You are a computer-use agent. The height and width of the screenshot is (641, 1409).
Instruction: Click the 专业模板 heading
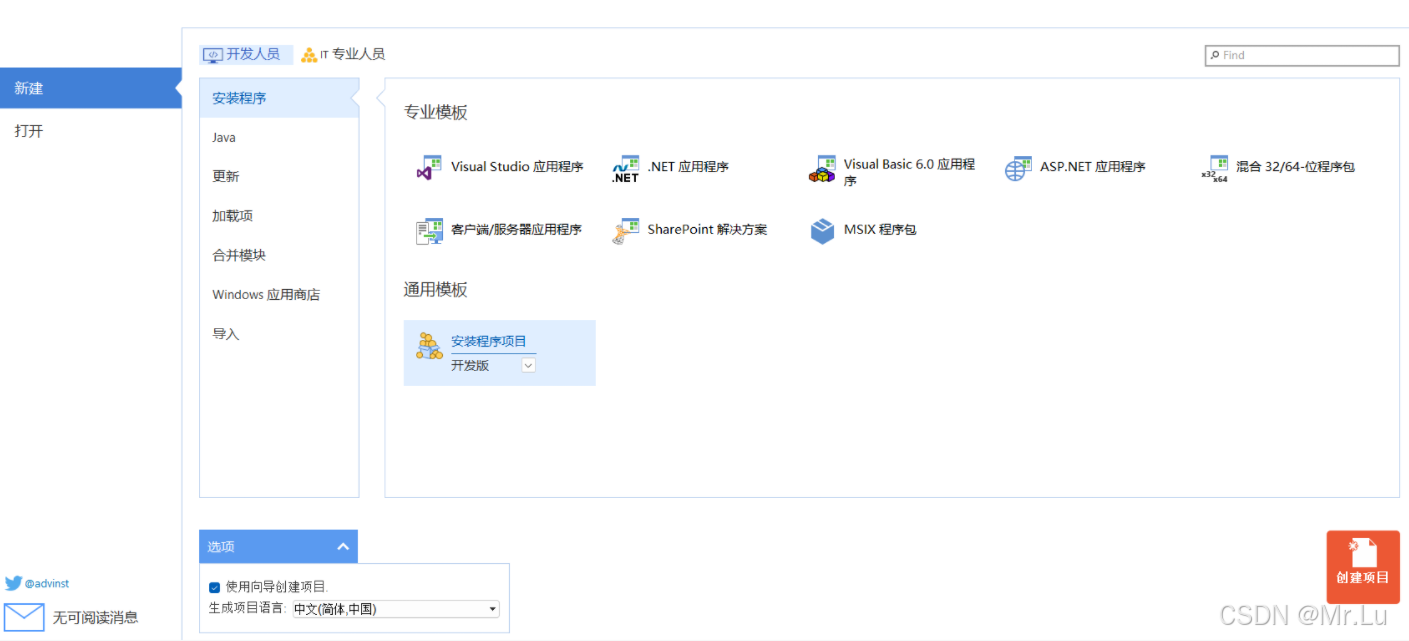(435, 113)
